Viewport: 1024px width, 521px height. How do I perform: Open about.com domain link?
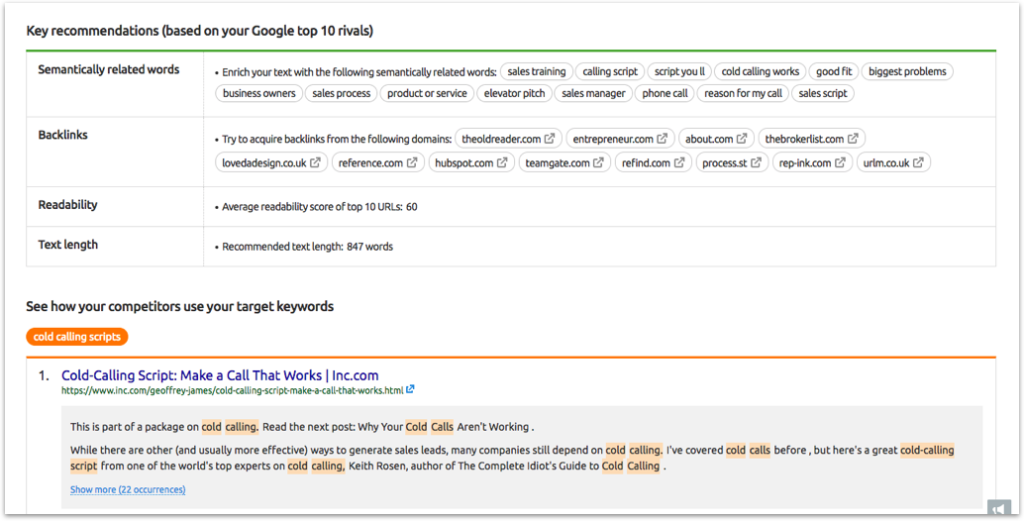click(709, 139)
